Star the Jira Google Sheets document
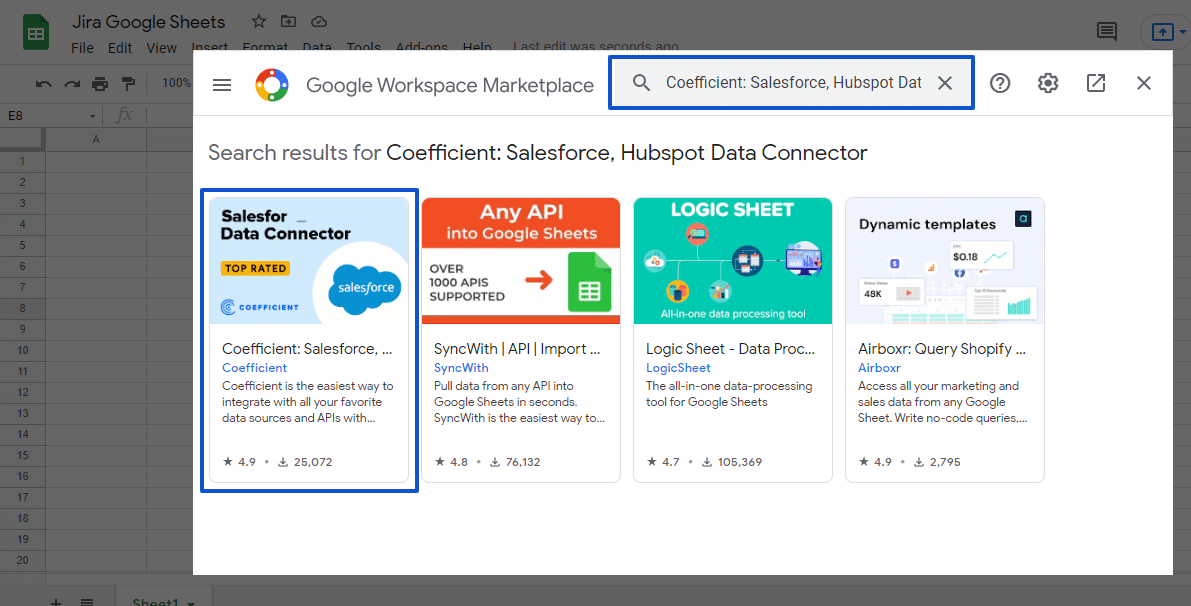This screenshot has height=606, width=1191. tap(259, 21)
